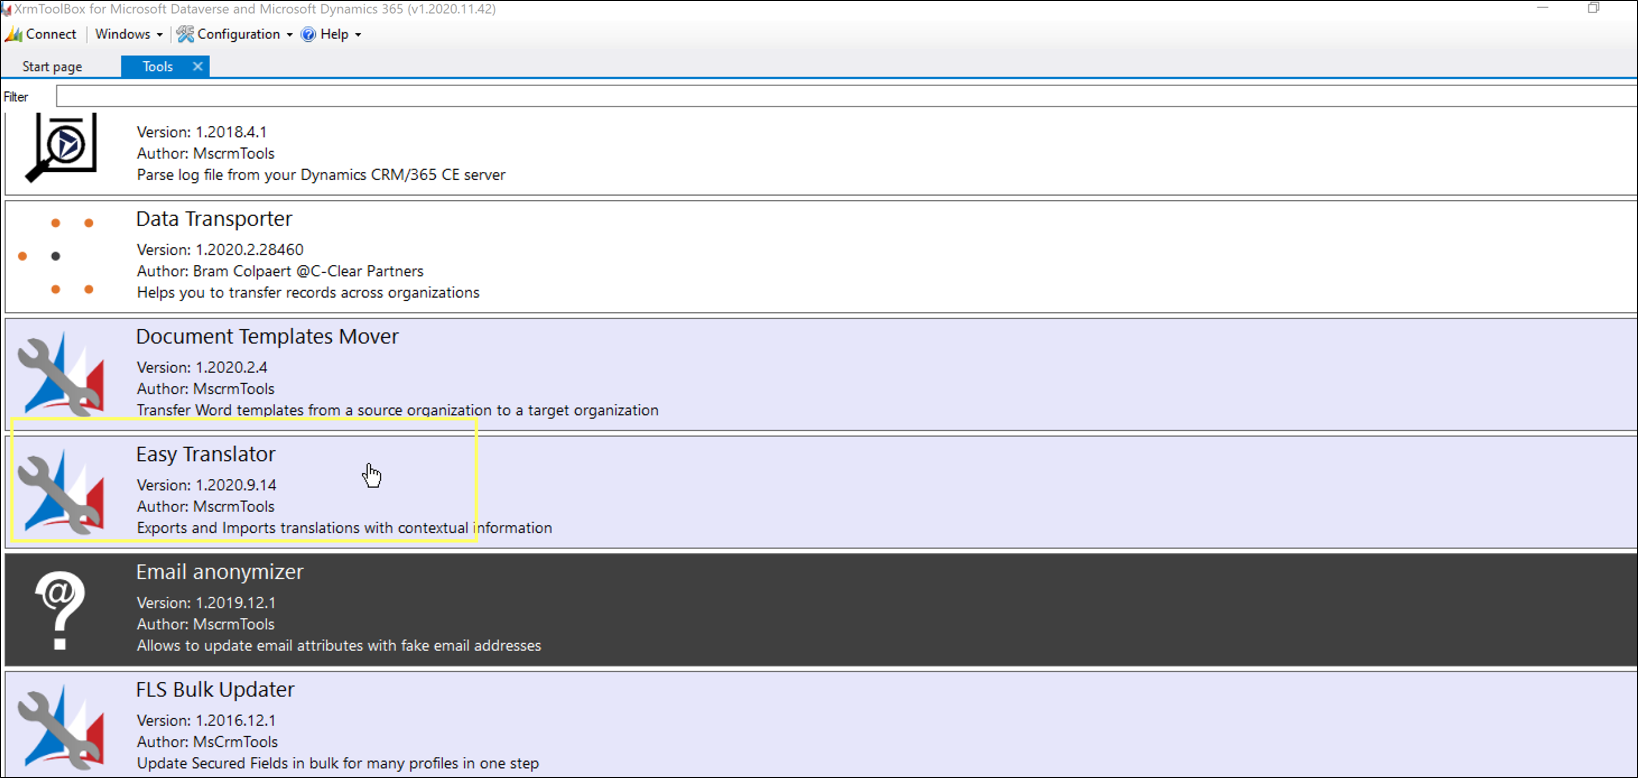Click the Data Transporter dots icon
This screenshot has width=1638, height=778.
coord(57,256)
